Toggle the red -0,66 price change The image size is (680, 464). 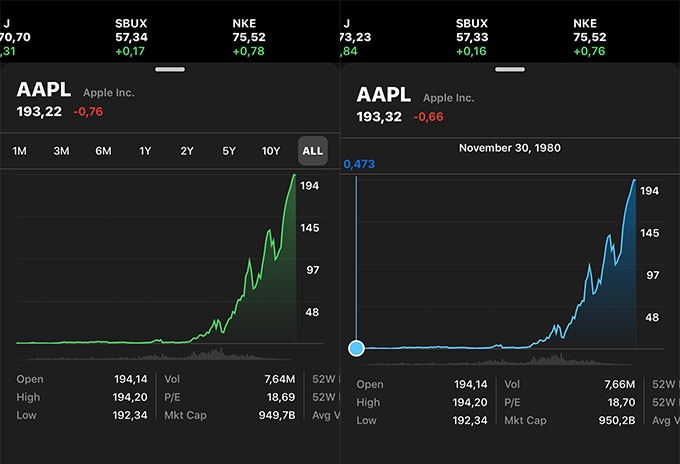coord(428,117)
